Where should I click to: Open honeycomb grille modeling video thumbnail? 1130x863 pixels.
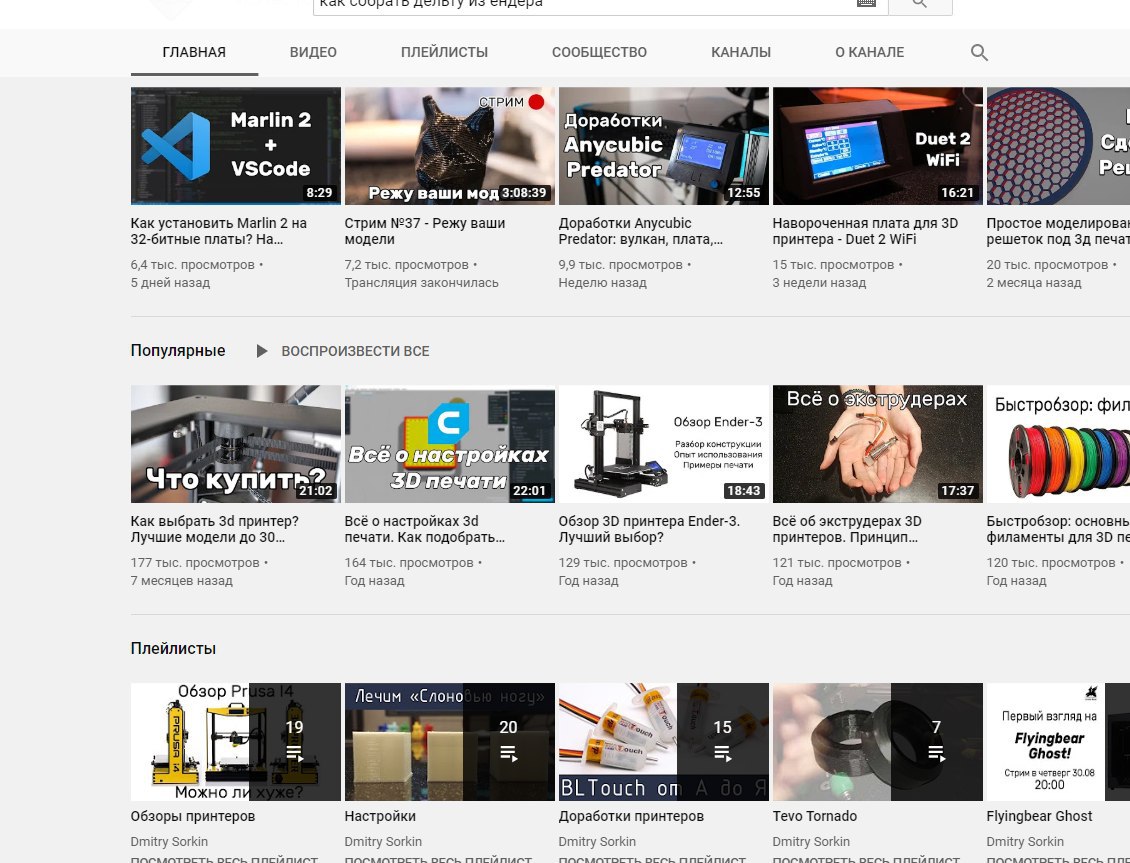[1058, 146]
